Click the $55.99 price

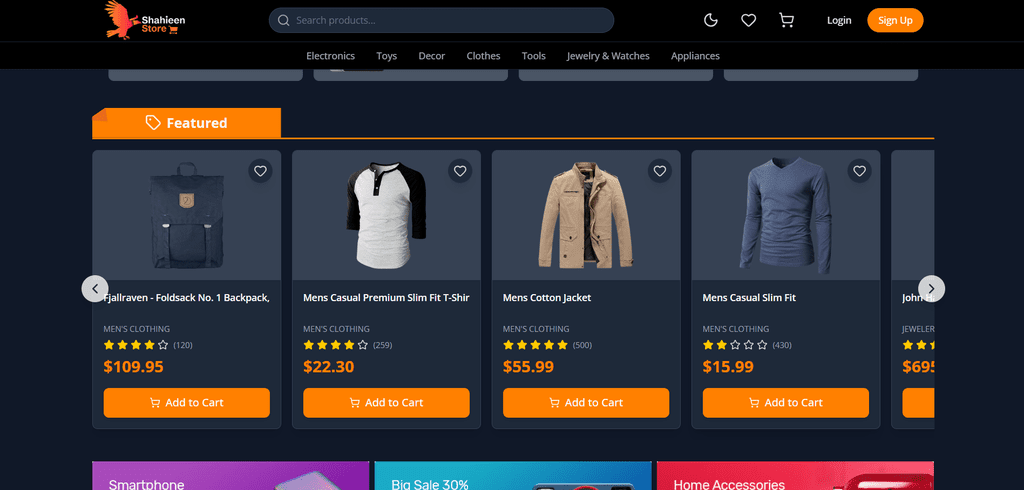point(528,367)
